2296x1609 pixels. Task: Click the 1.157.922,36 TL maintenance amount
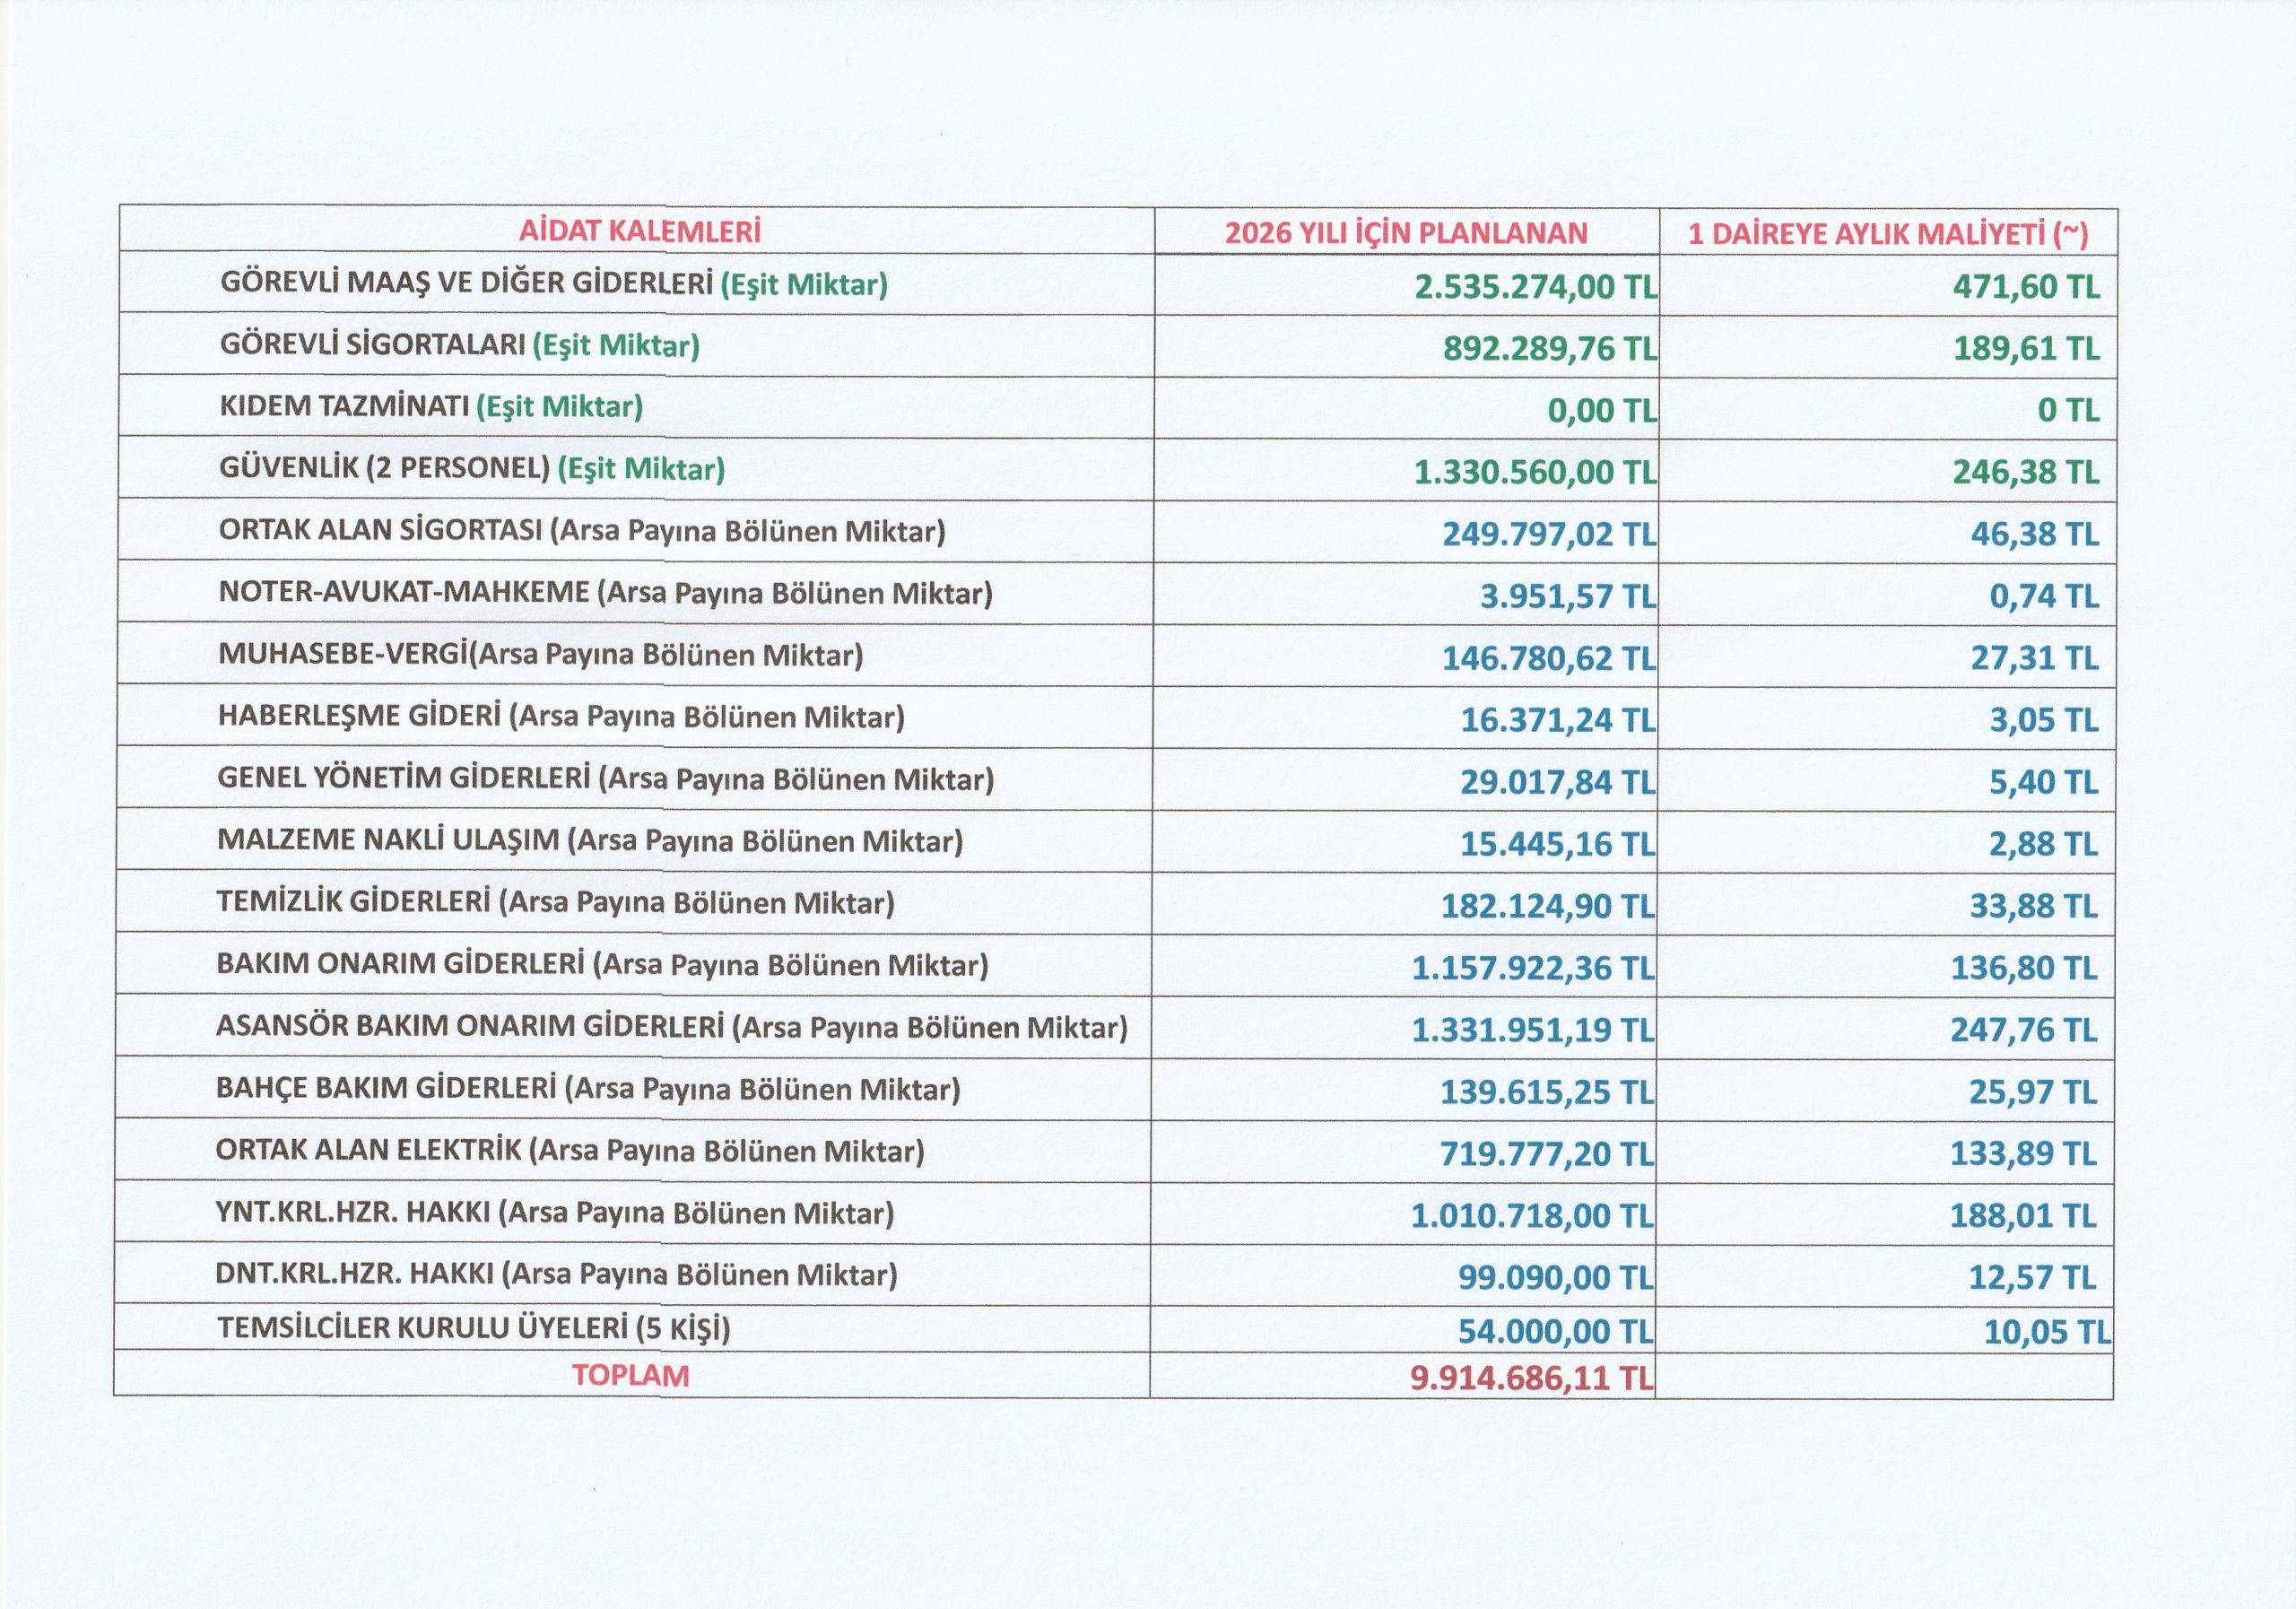click(1533, 969)
